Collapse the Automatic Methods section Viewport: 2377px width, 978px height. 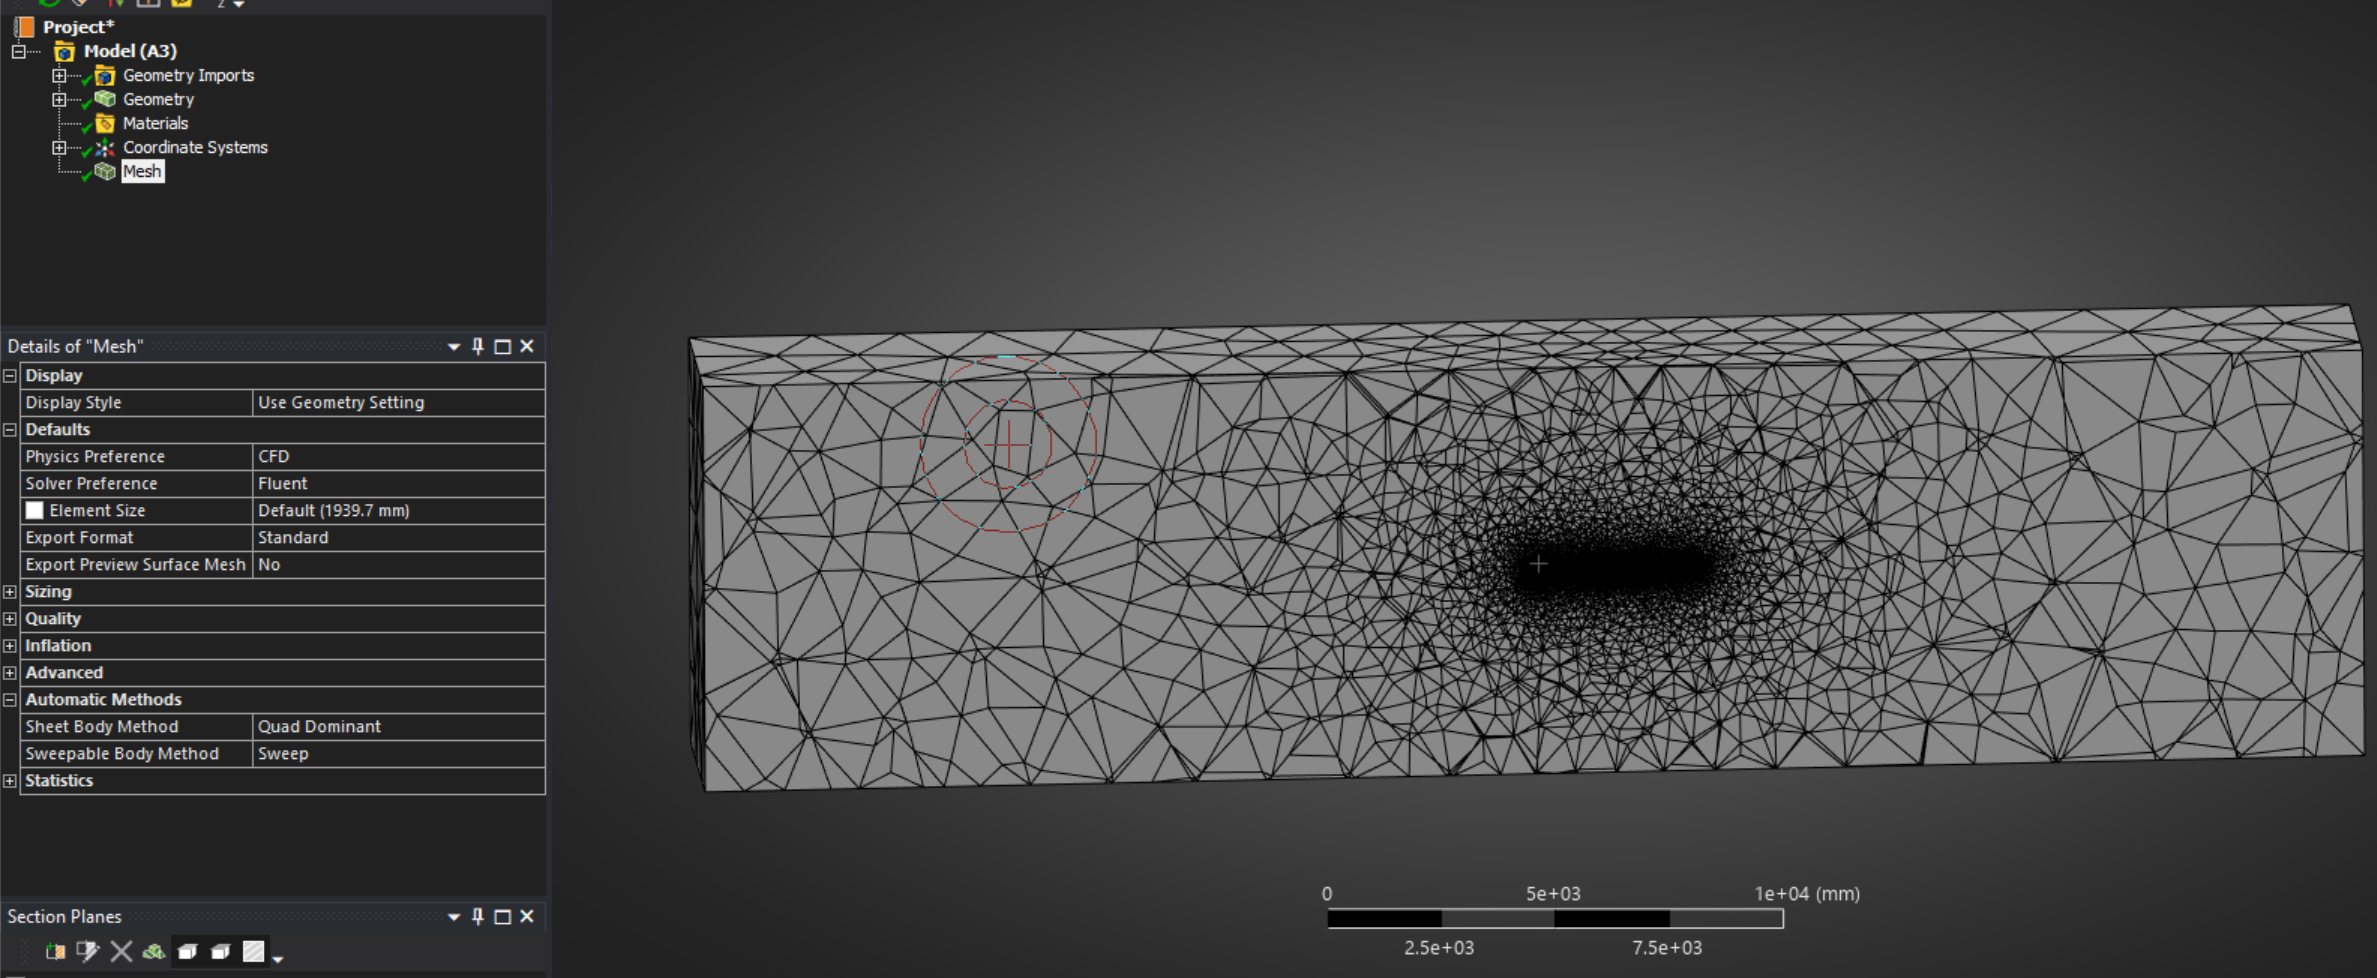tap(10, 700)
